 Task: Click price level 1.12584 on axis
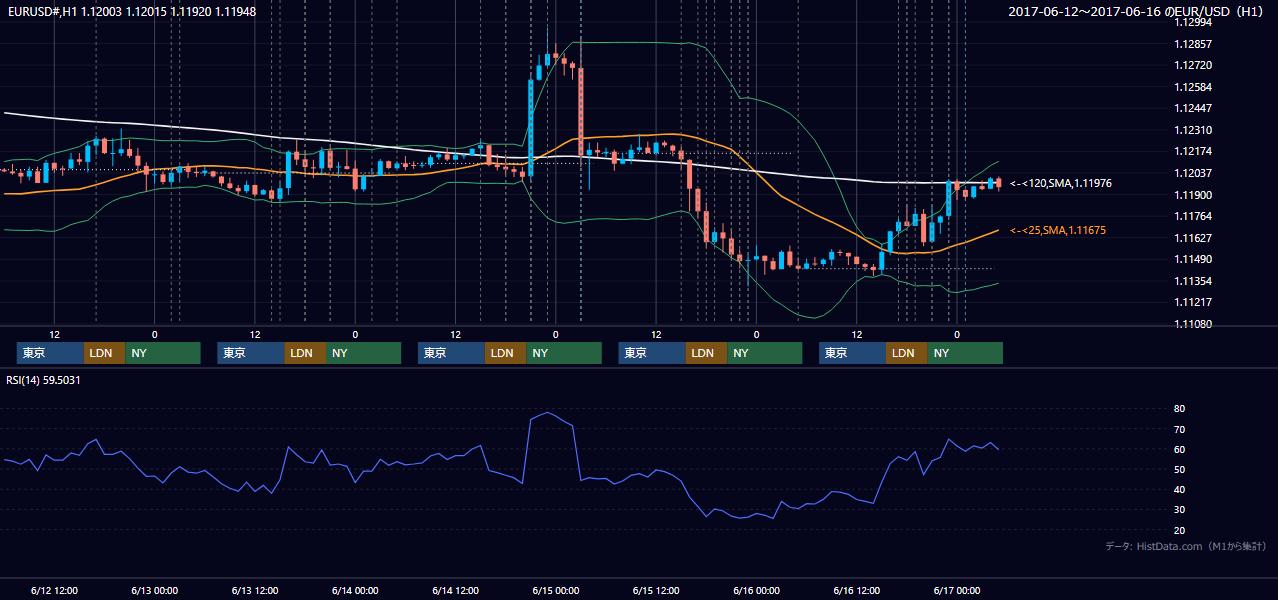(1193, 87)
